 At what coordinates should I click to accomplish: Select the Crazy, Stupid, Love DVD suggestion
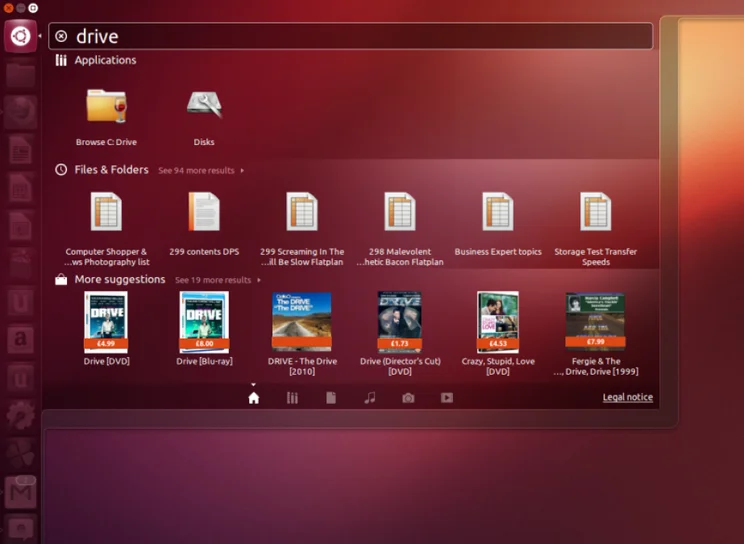point(498,322)
